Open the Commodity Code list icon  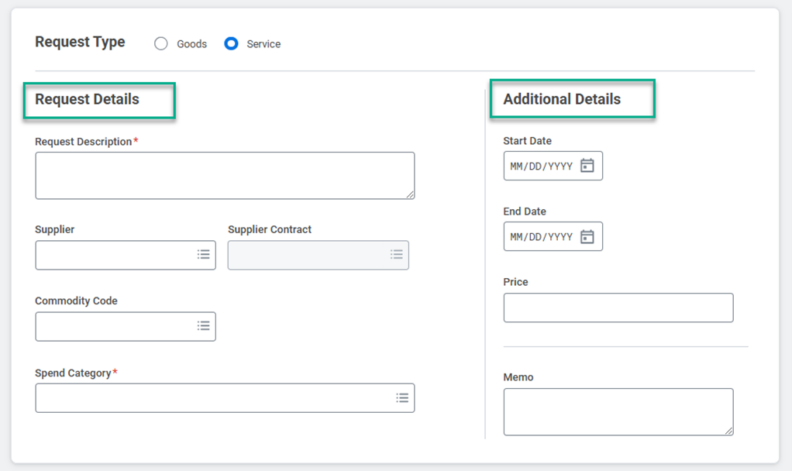pyautogui.click(x=203, y=326)
